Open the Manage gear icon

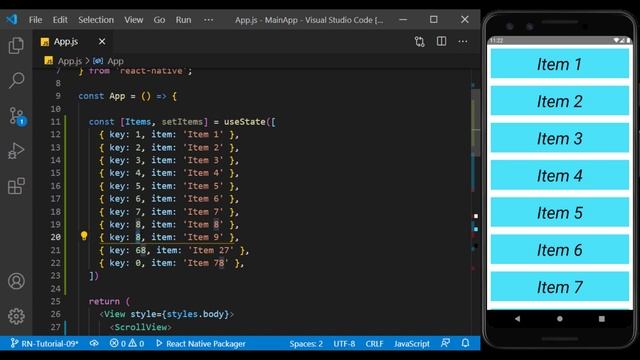tap(16, 316)
